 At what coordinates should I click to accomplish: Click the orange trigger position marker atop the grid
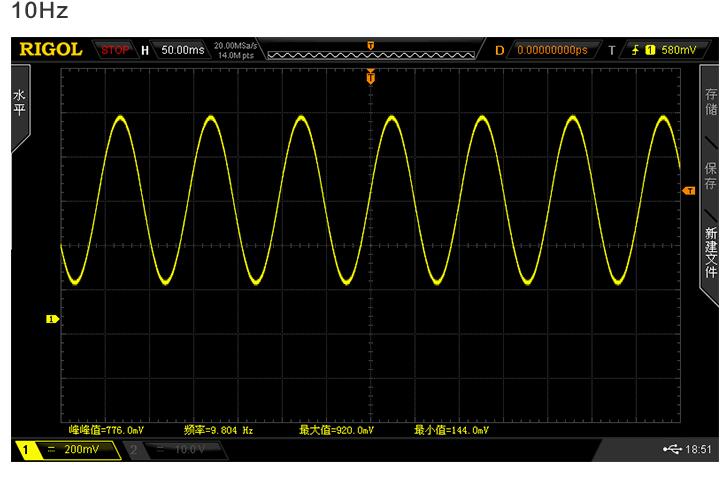[x=371, y=76]
